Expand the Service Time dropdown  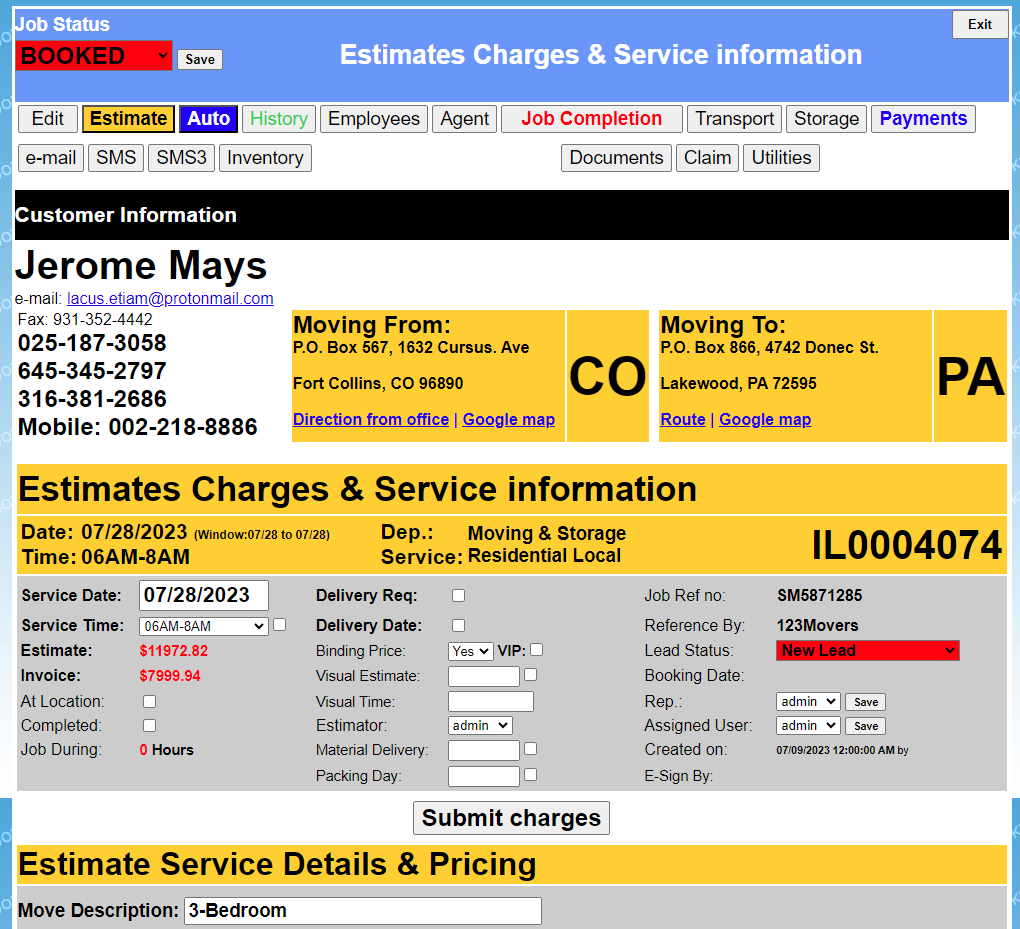pyautogui.click(x=203, y=626)
